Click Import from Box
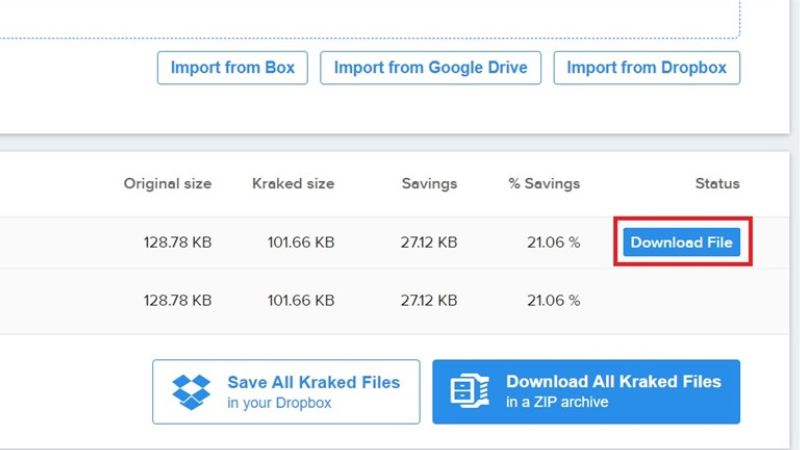 [233, 67]
